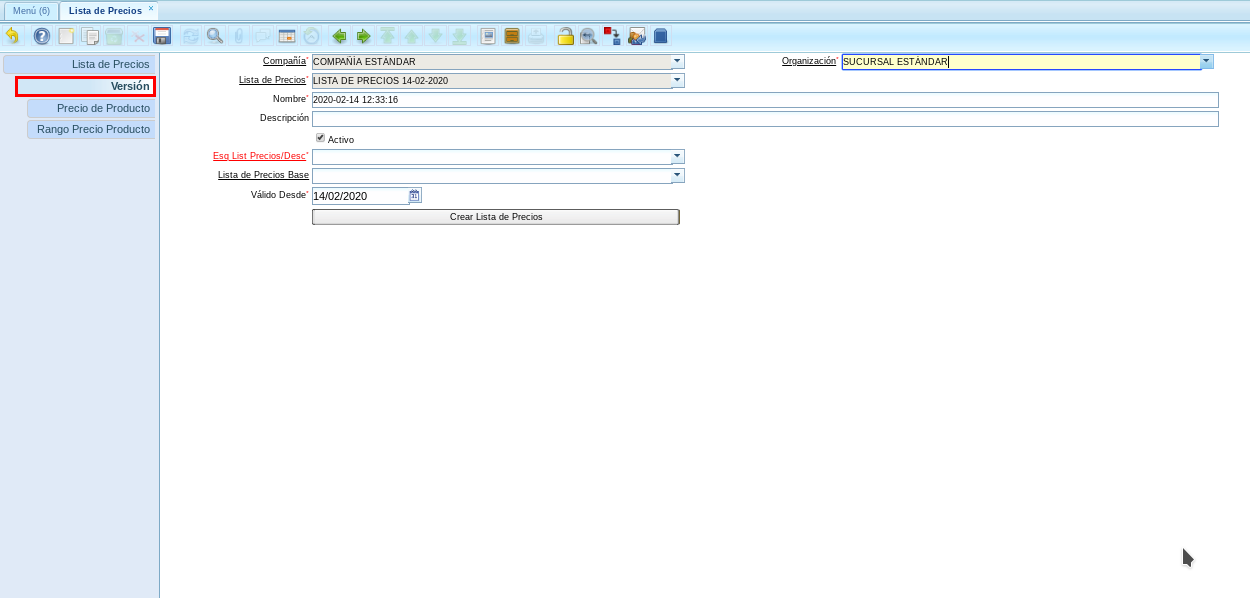Screen dimensions: 1250x598
Task: Click the Delete record trash icon
Action: tap(114, 36)
